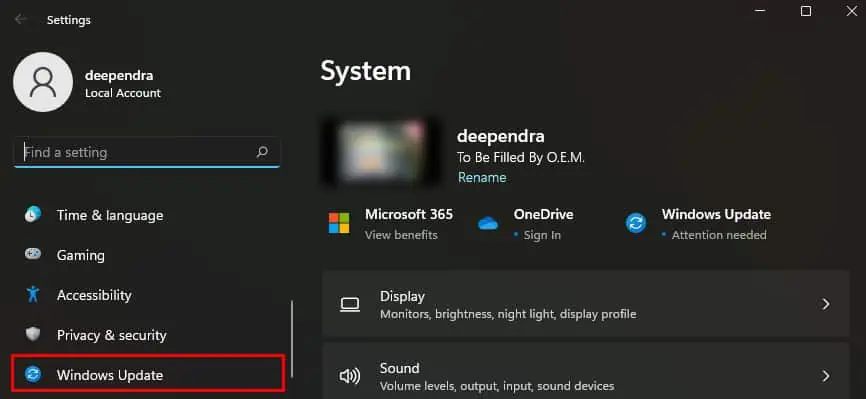Click the System page heading
The image size is (866, 399).
366,71
